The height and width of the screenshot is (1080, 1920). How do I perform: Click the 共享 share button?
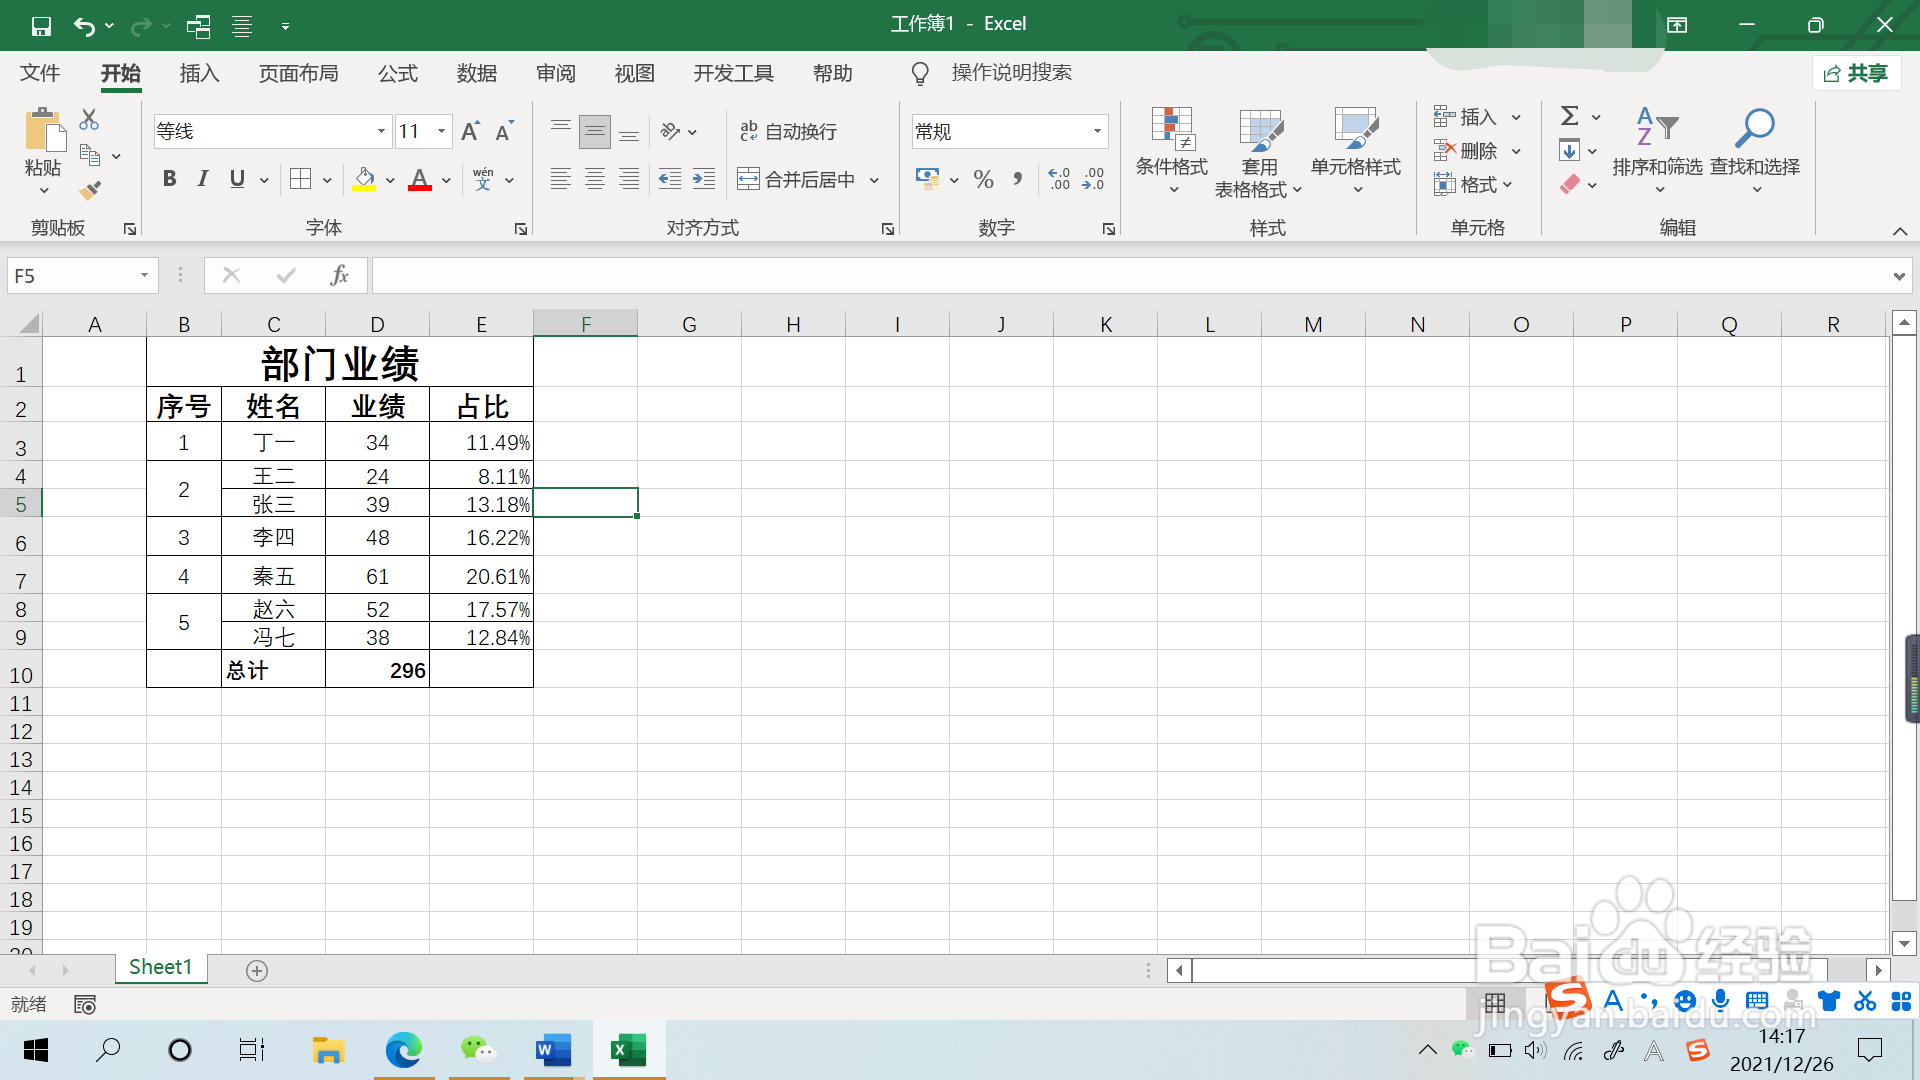pyautogui.click(x=1856, y=73)
